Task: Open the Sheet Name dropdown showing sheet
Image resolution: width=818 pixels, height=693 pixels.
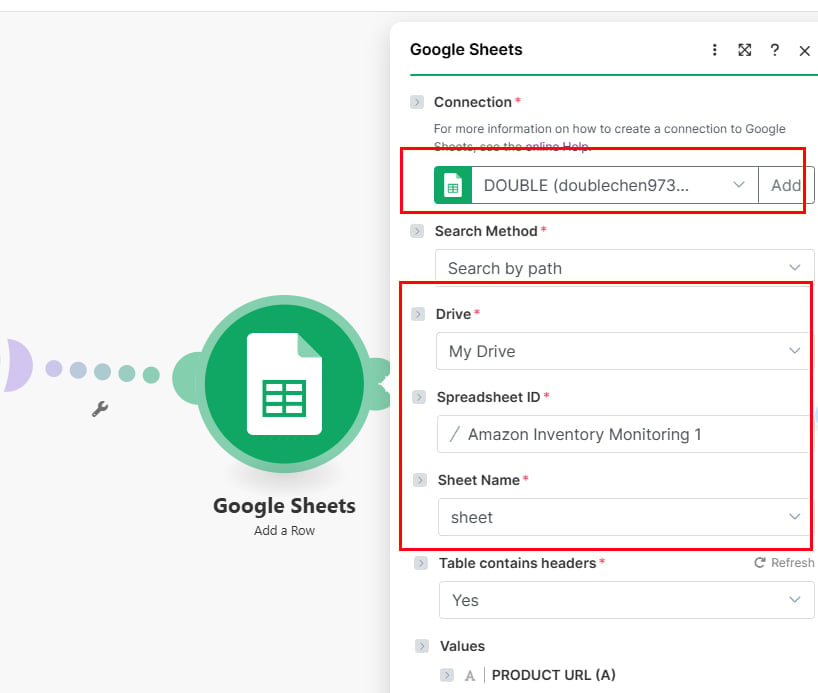Action: (x=624, y=517)
